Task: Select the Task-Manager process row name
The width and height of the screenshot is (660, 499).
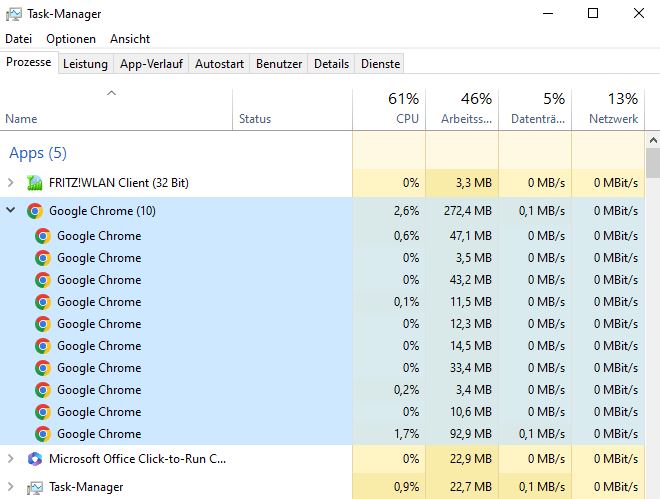Action: (x=86, y=487)
